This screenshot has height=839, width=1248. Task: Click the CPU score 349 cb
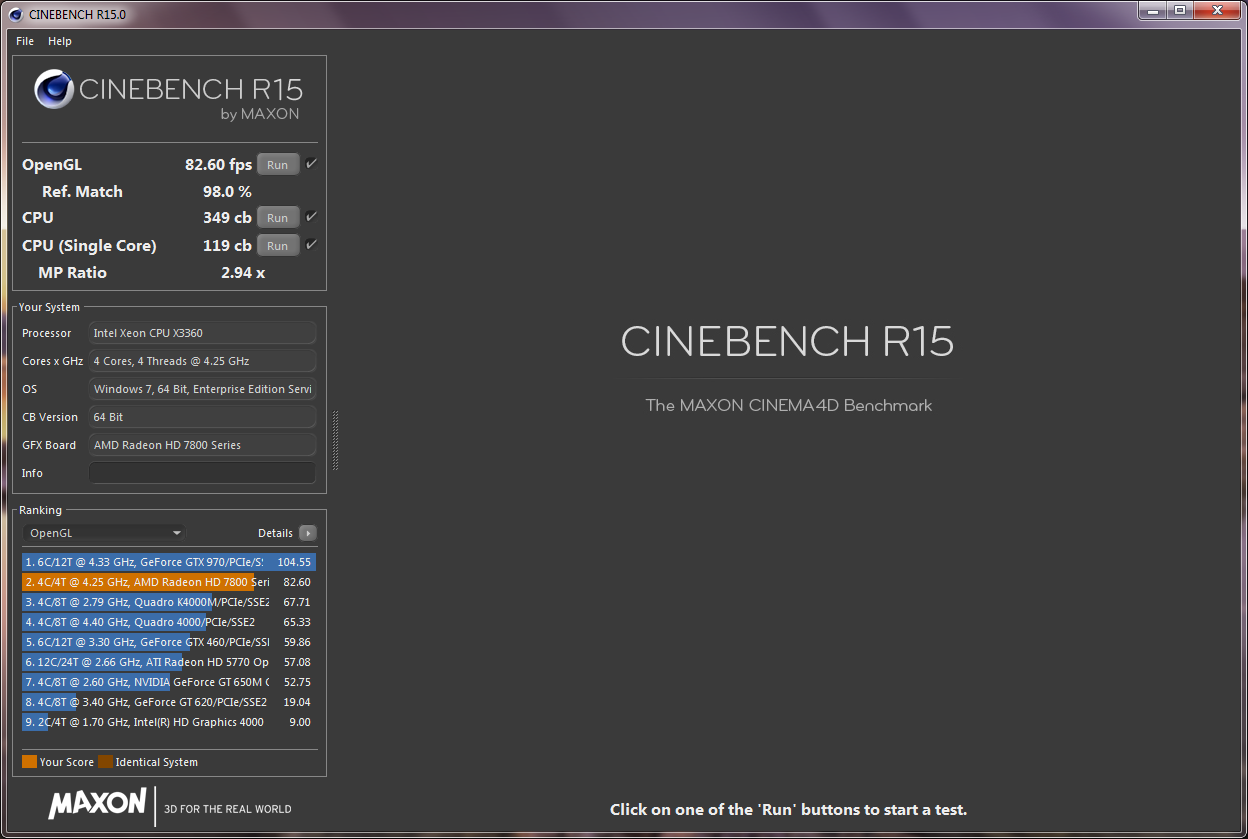(x=227, y=217)
